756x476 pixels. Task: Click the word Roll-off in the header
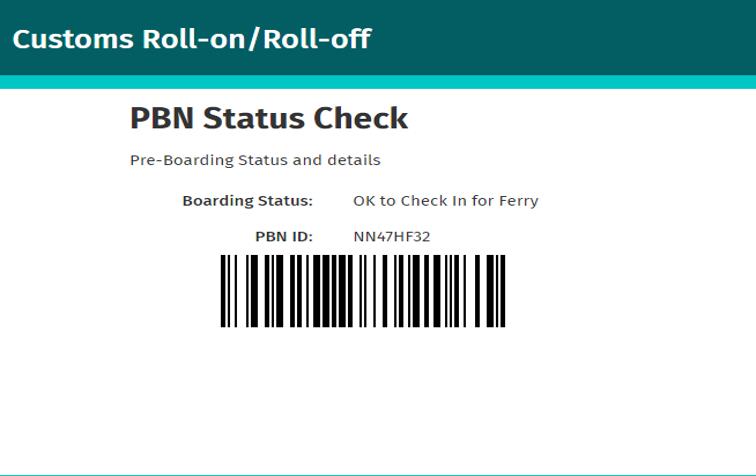click(317, 39)
